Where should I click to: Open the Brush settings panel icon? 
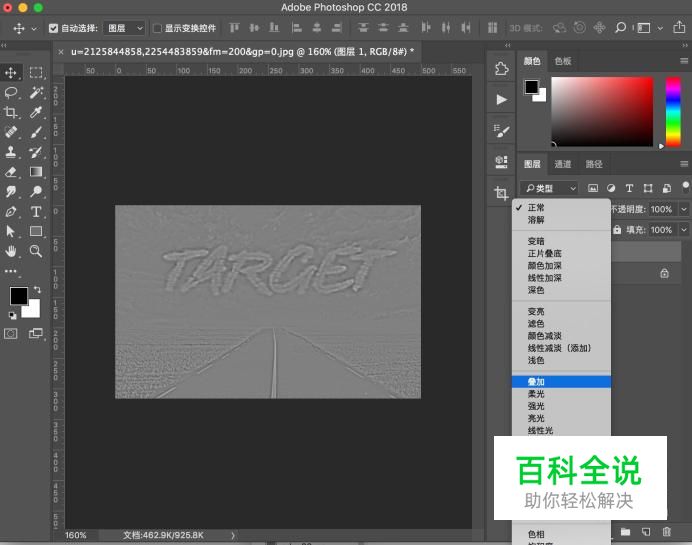(501, 131)
